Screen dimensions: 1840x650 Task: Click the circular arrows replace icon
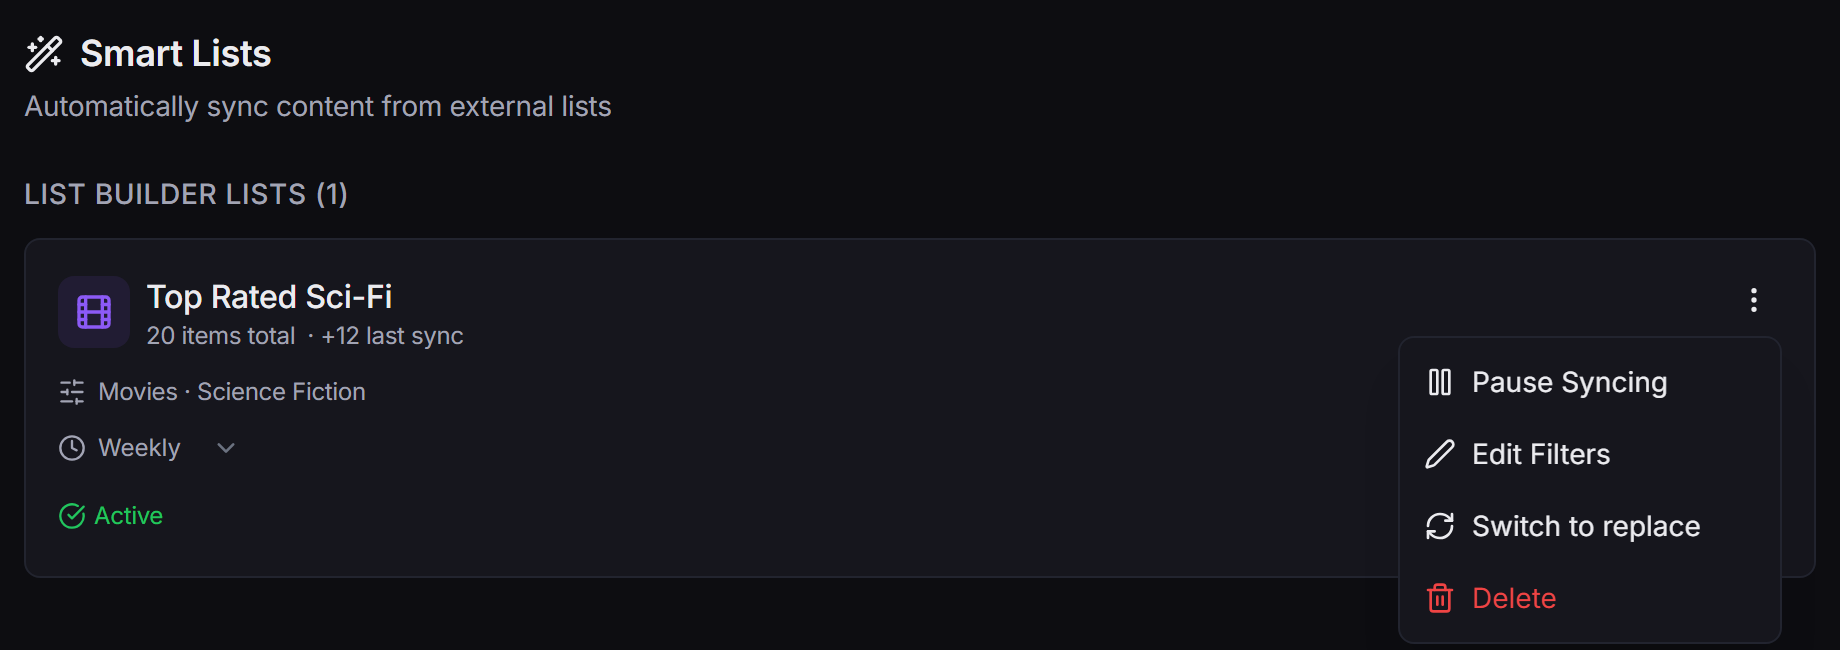(1440, 526)
